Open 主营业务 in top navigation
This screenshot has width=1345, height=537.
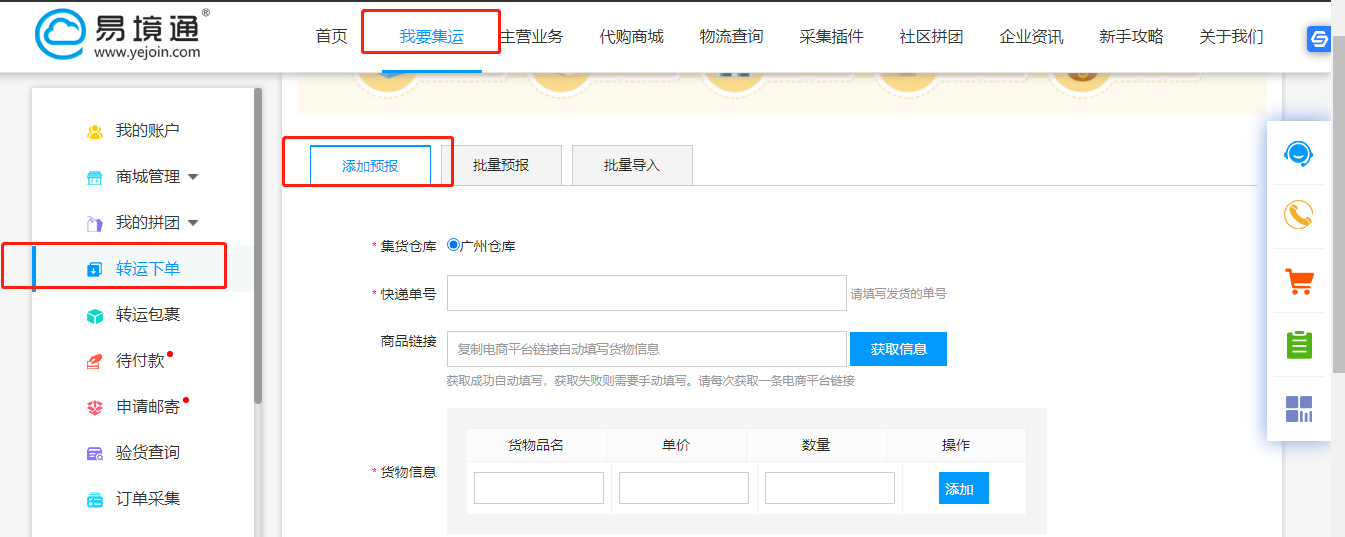click(531, 37)
